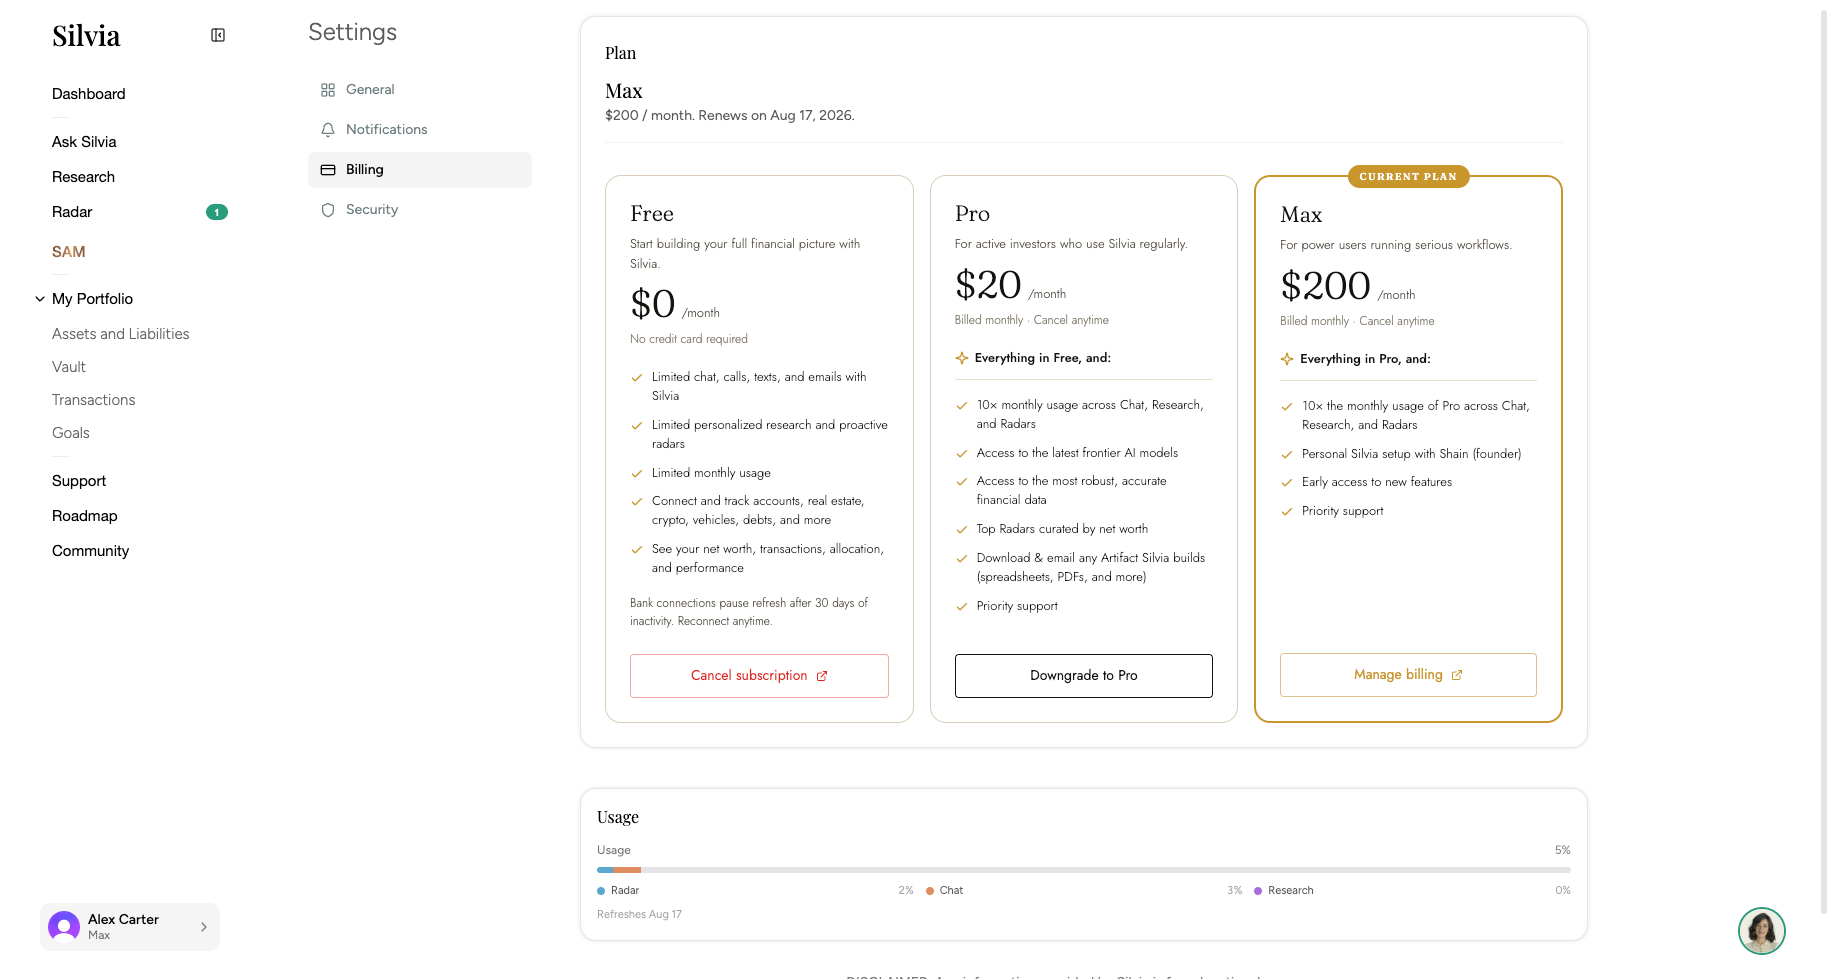
Task: Open Ask Silvia in the sidebar
Action: tap(84, 142)
